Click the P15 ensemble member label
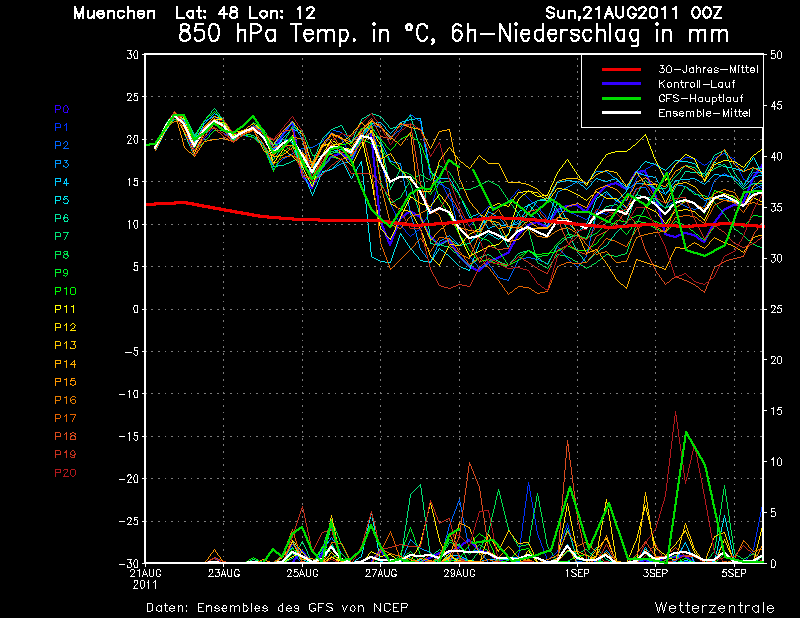The image size is (800, 618). pos(65,382)
